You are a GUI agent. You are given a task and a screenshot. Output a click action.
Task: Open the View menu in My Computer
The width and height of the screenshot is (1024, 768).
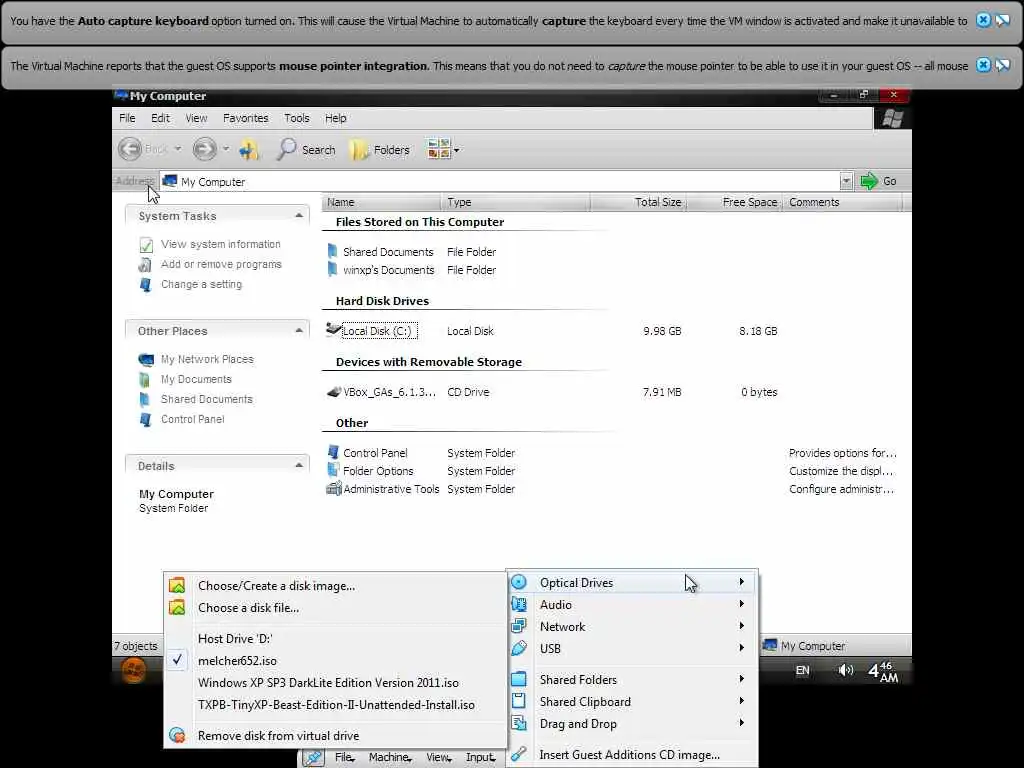click(x=196, y=118)
